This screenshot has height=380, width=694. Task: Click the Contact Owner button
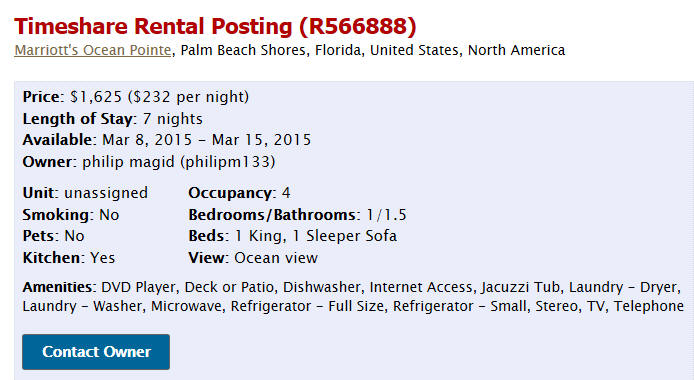(96, 352)
